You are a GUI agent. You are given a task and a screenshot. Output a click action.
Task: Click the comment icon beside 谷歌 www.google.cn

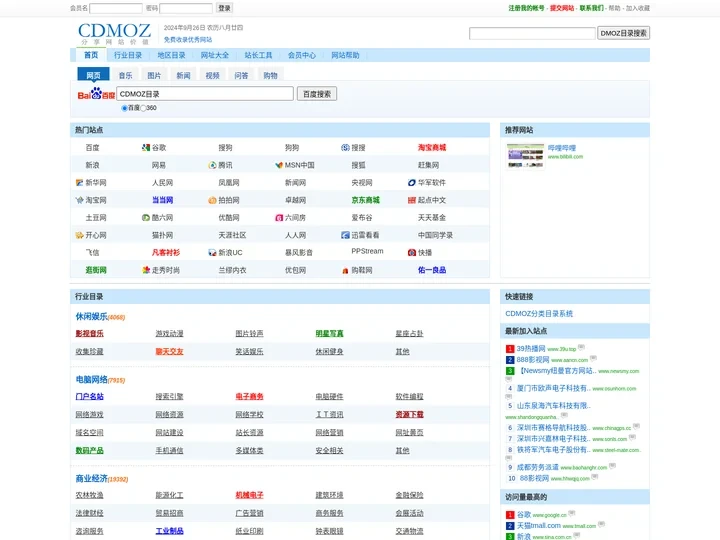click(x=572, y=513)
